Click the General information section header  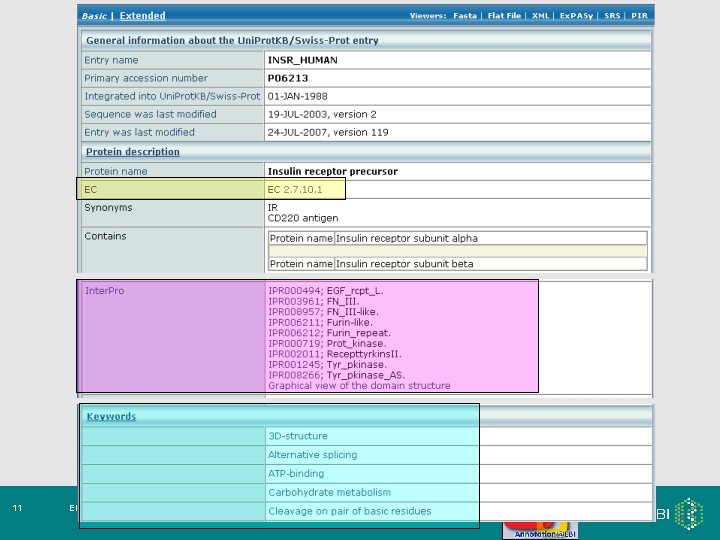(366, 40)
